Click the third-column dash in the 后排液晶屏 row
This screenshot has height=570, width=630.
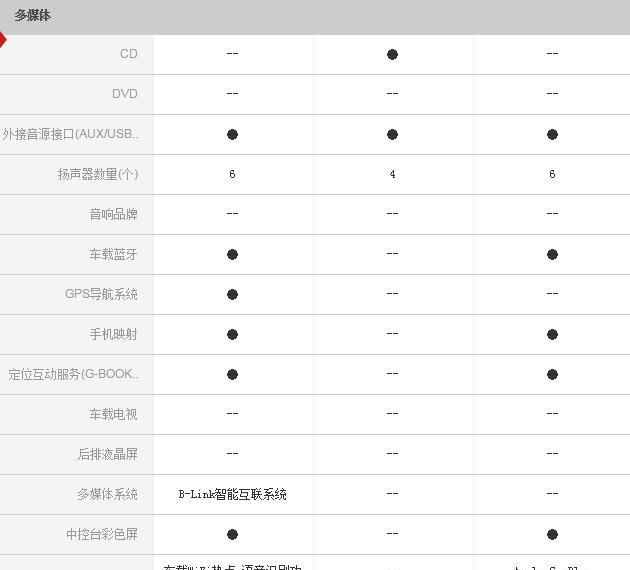(552, 454)
